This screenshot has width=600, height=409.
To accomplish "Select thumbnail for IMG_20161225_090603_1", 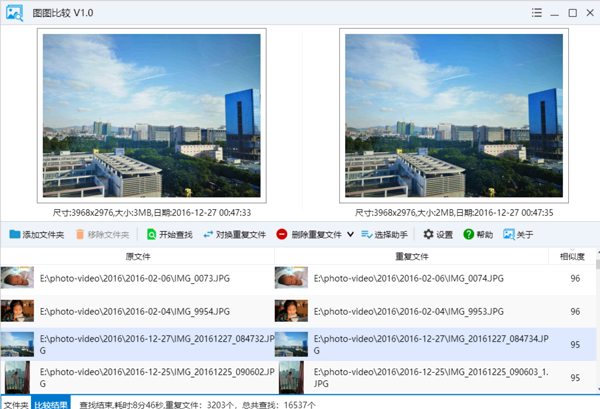I will tap(291, 377).
